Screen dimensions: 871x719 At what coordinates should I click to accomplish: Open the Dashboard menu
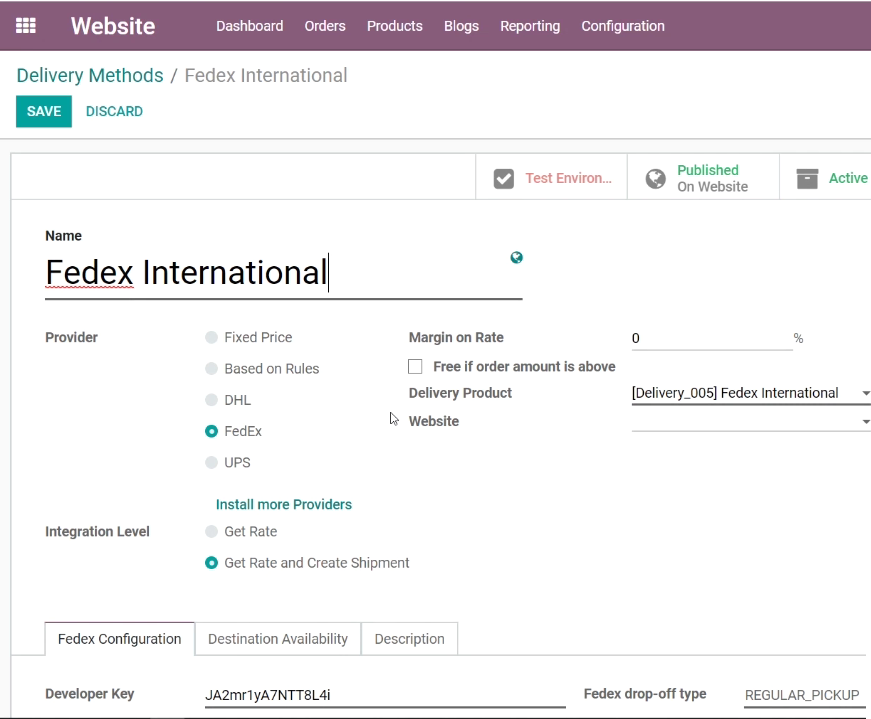249,26
